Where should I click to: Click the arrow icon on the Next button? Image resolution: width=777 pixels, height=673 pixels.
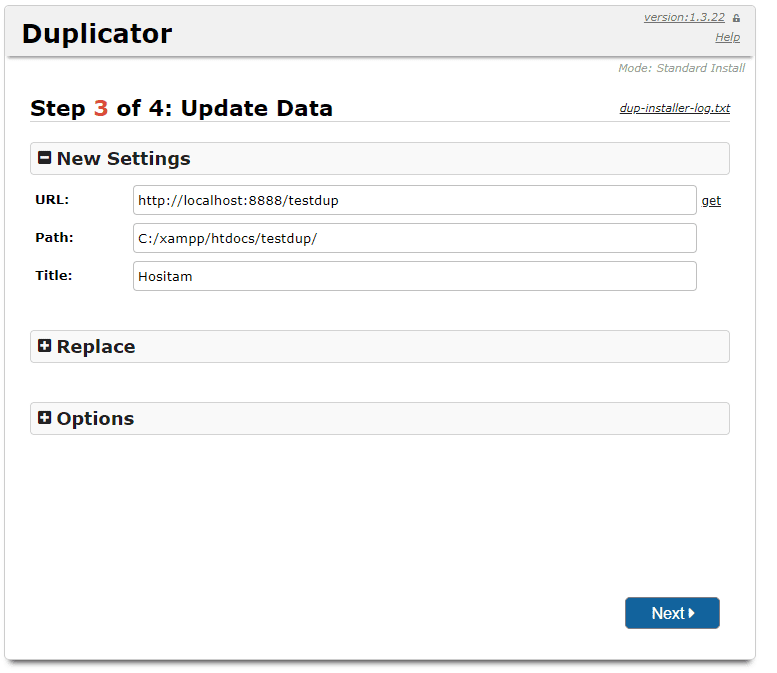[x=692, y=613]
